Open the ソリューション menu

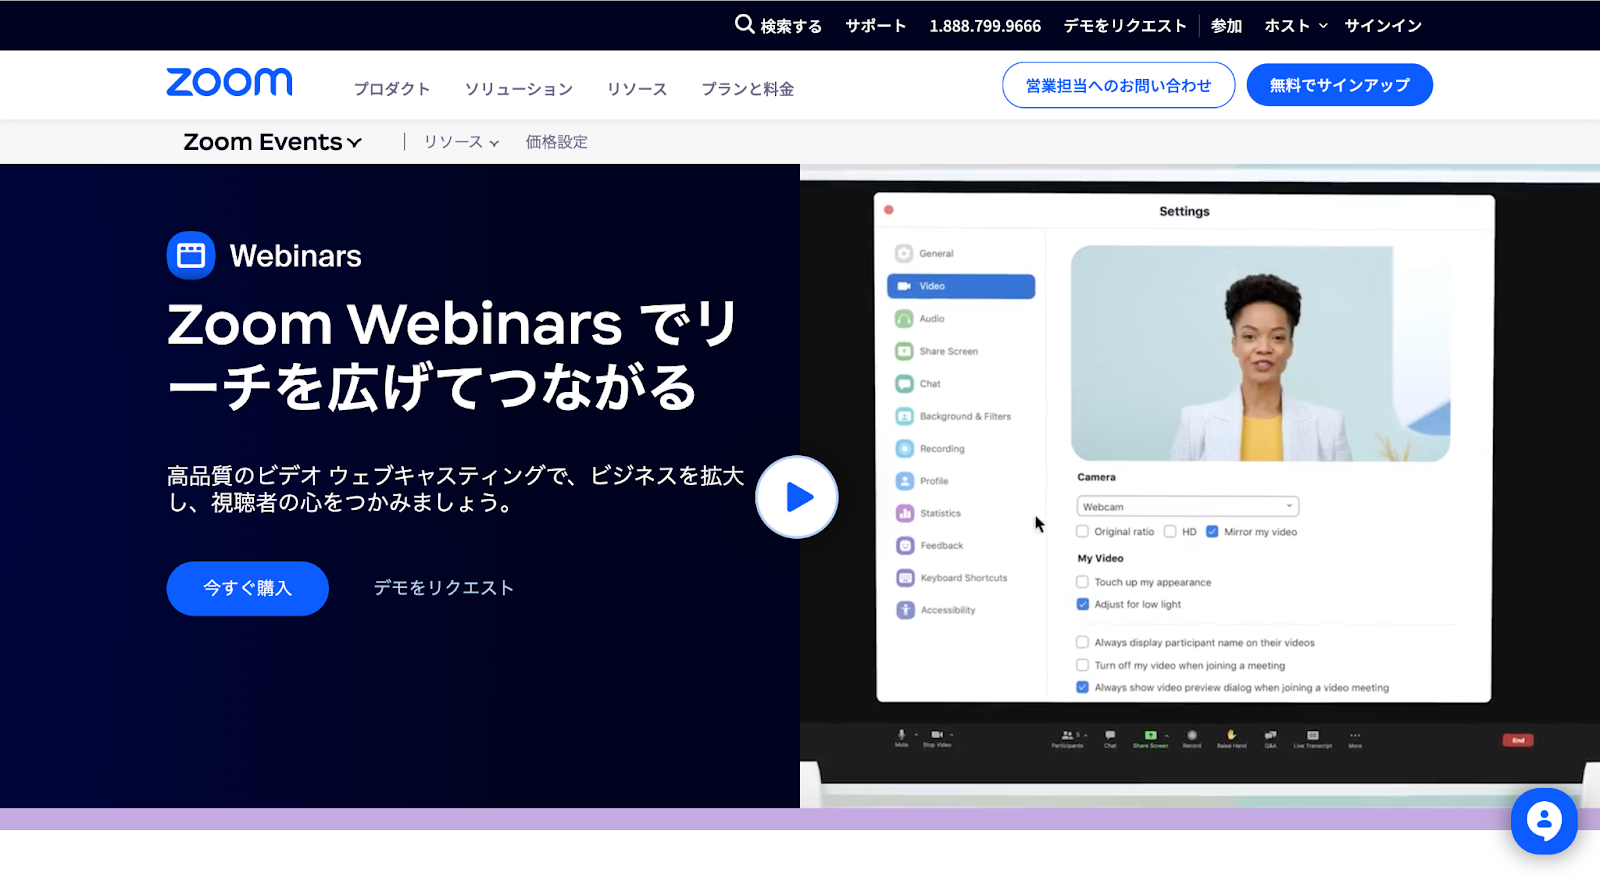(x=519, y=89)
